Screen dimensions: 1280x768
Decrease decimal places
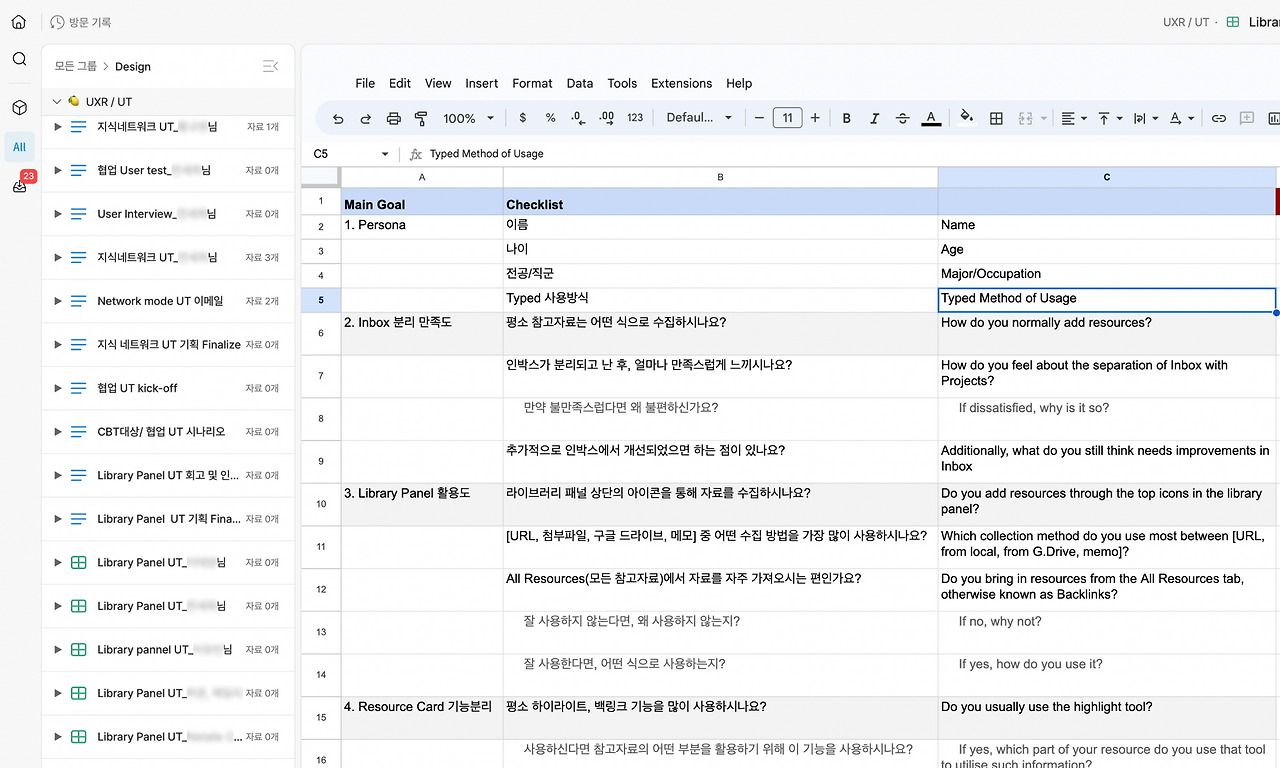coord(578,118)
